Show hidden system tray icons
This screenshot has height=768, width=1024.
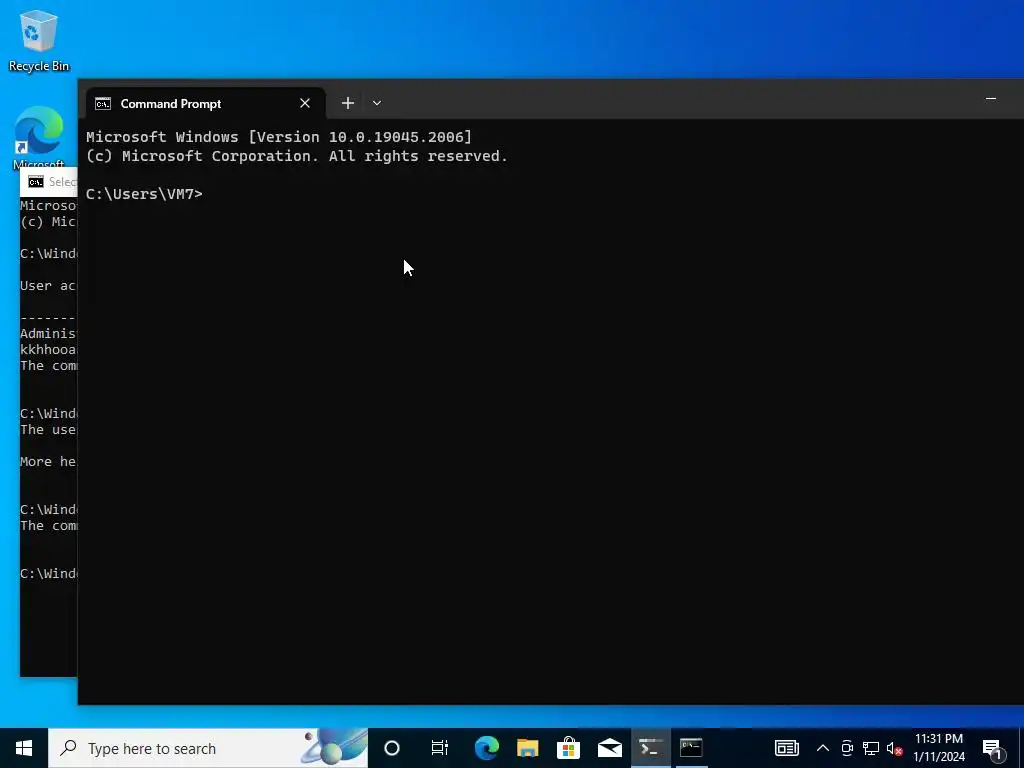click(x=823, y=748)
